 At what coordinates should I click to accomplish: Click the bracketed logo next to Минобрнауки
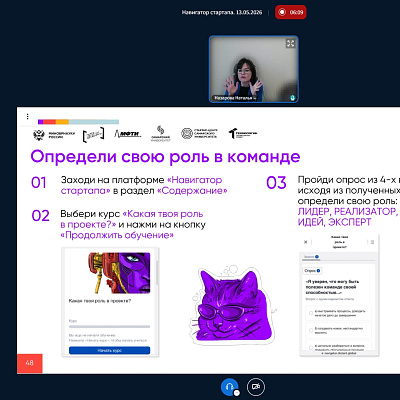pyautogui.click(x=93, y=135)
